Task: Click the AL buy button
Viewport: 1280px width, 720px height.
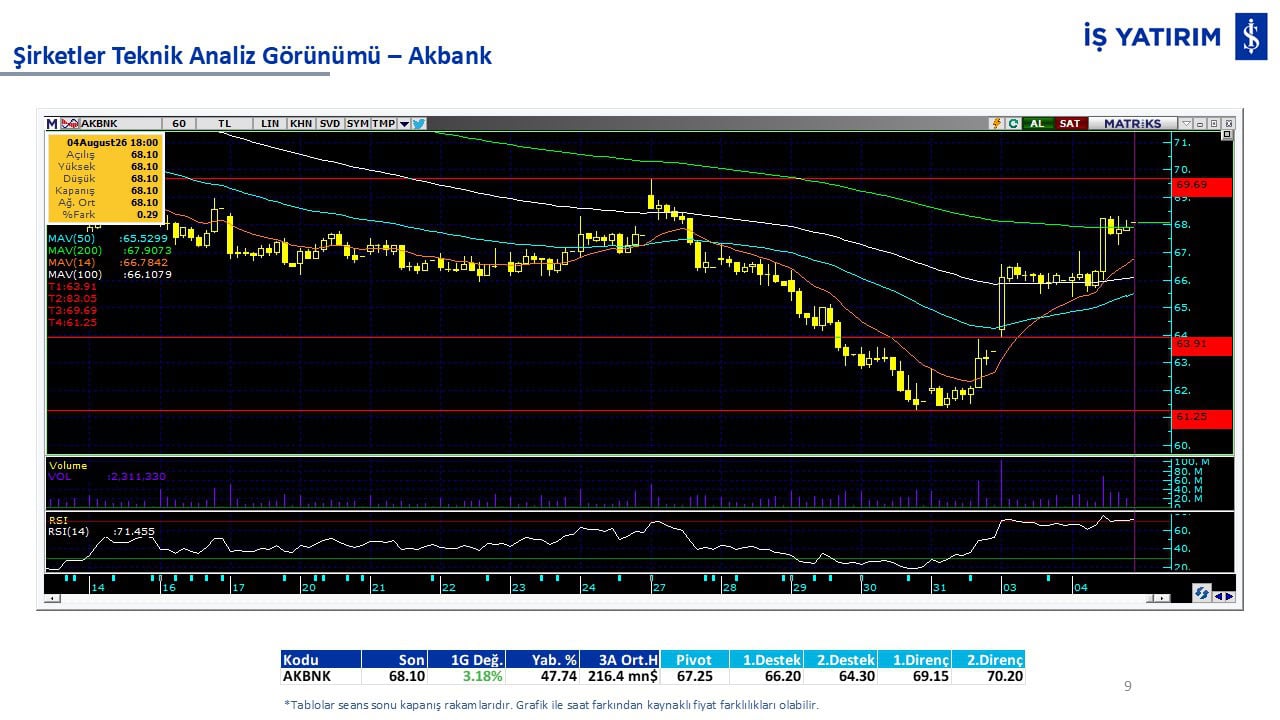Action: (1037, 123)
